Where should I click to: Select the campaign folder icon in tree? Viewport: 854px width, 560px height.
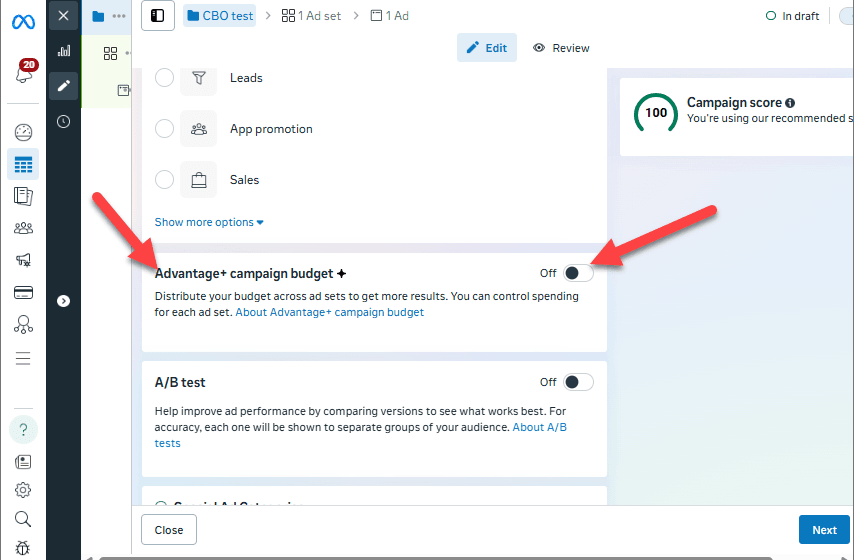coord(98,16)
